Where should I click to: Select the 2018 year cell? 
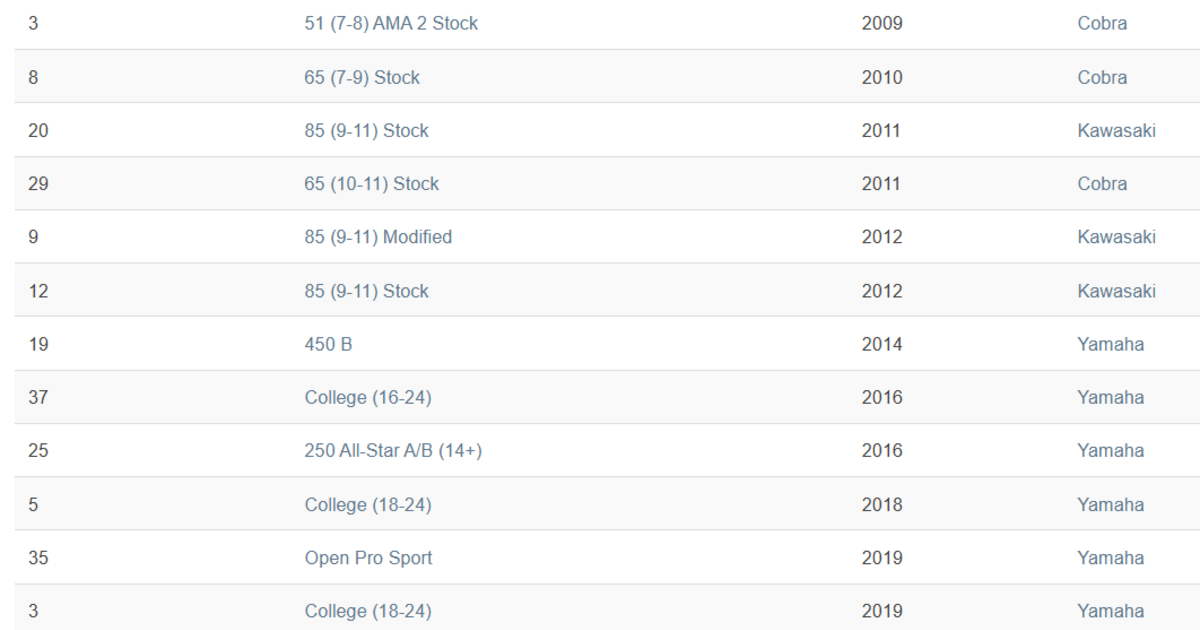881,505
